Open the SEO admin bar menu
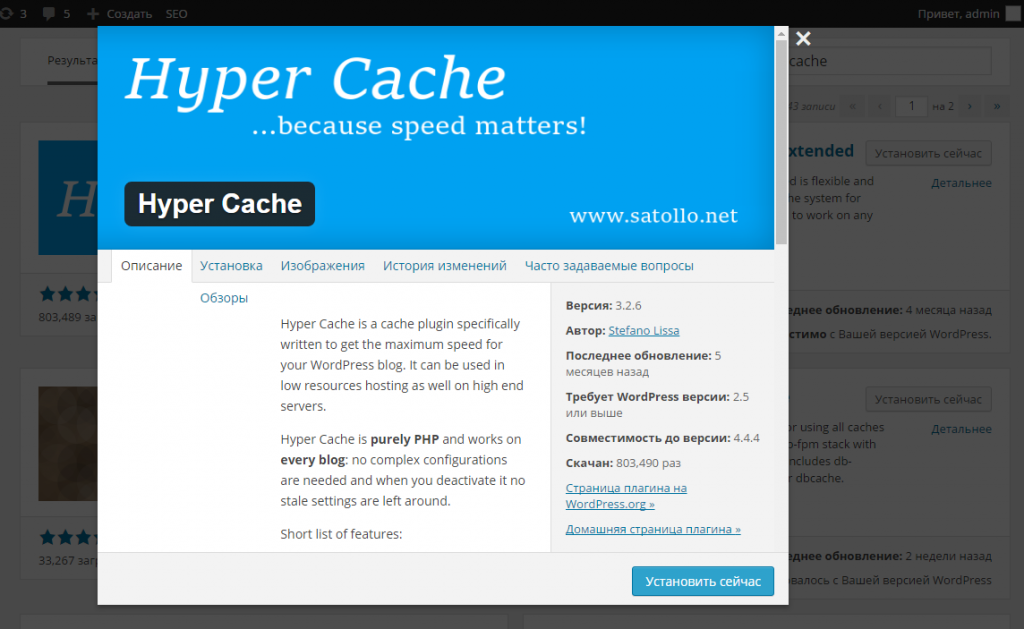 (x=176, y=14)
